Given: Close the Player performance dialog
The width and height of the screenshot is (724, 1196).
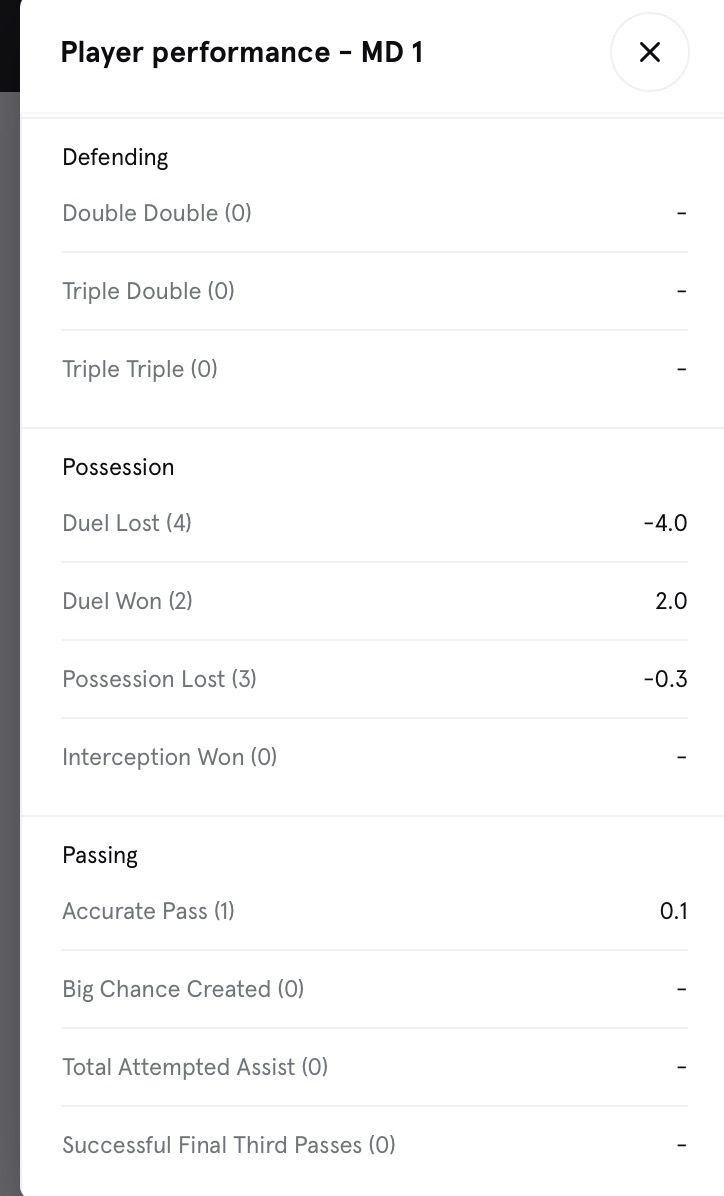Looking at the screenshot, I should click(649, 52).
